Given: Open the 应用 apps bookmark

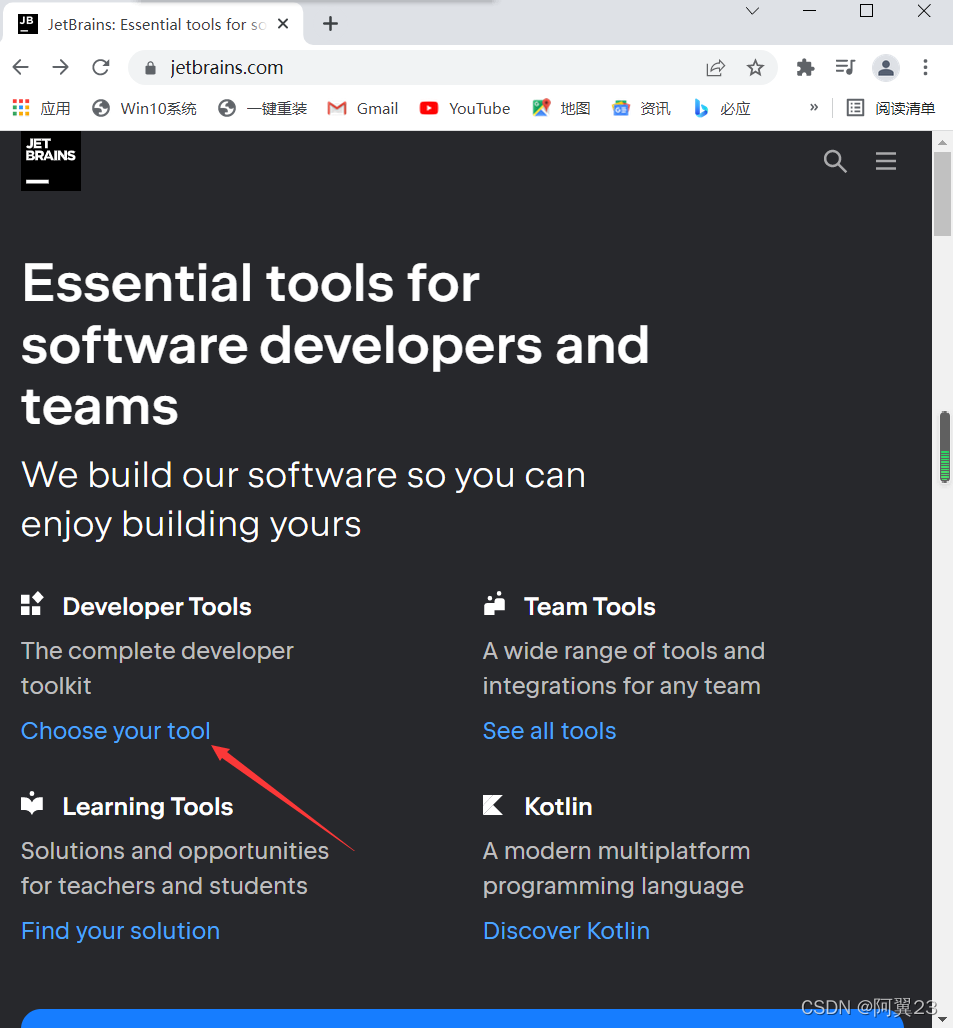Looking at the screenshot, I should [x=41, y=108].
